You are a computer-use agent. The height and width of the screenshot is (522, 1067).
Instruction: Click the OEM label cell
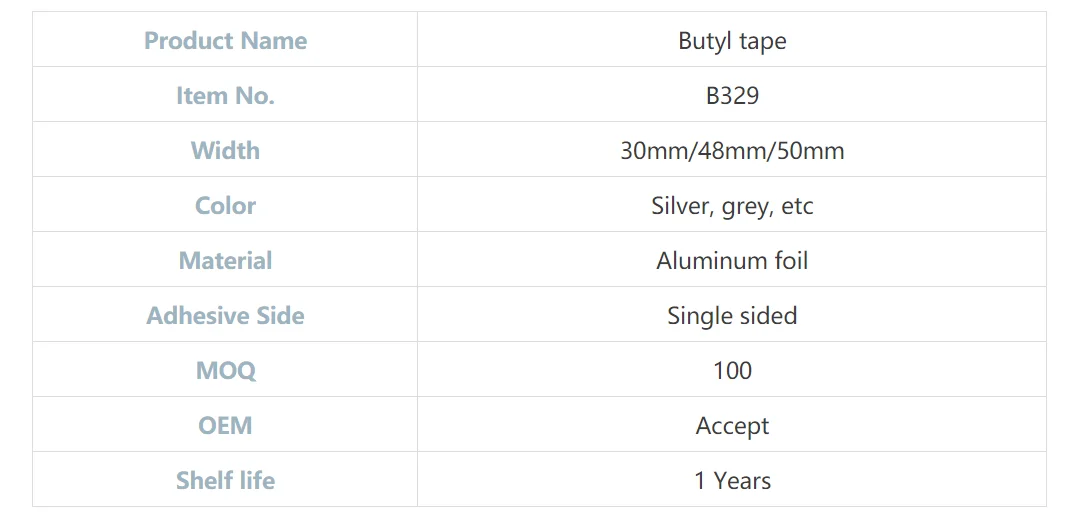(x=225, y=426)
